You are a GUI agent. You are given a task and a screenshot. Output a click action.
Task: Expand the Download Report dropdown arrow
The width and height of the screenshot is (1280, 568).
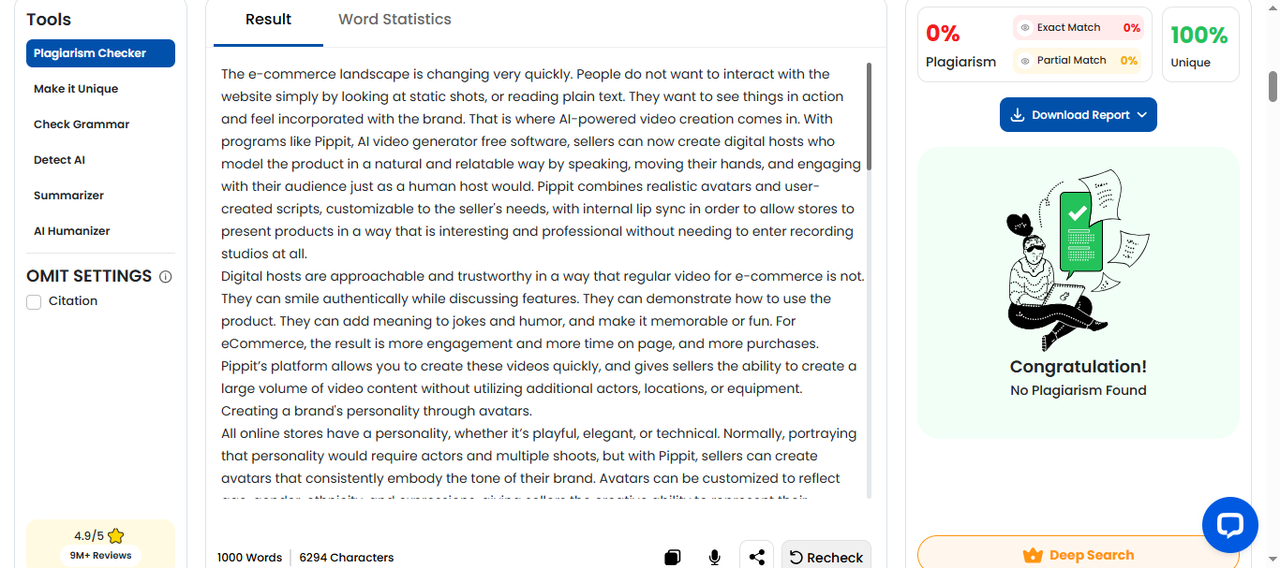tap(1141, 115)
